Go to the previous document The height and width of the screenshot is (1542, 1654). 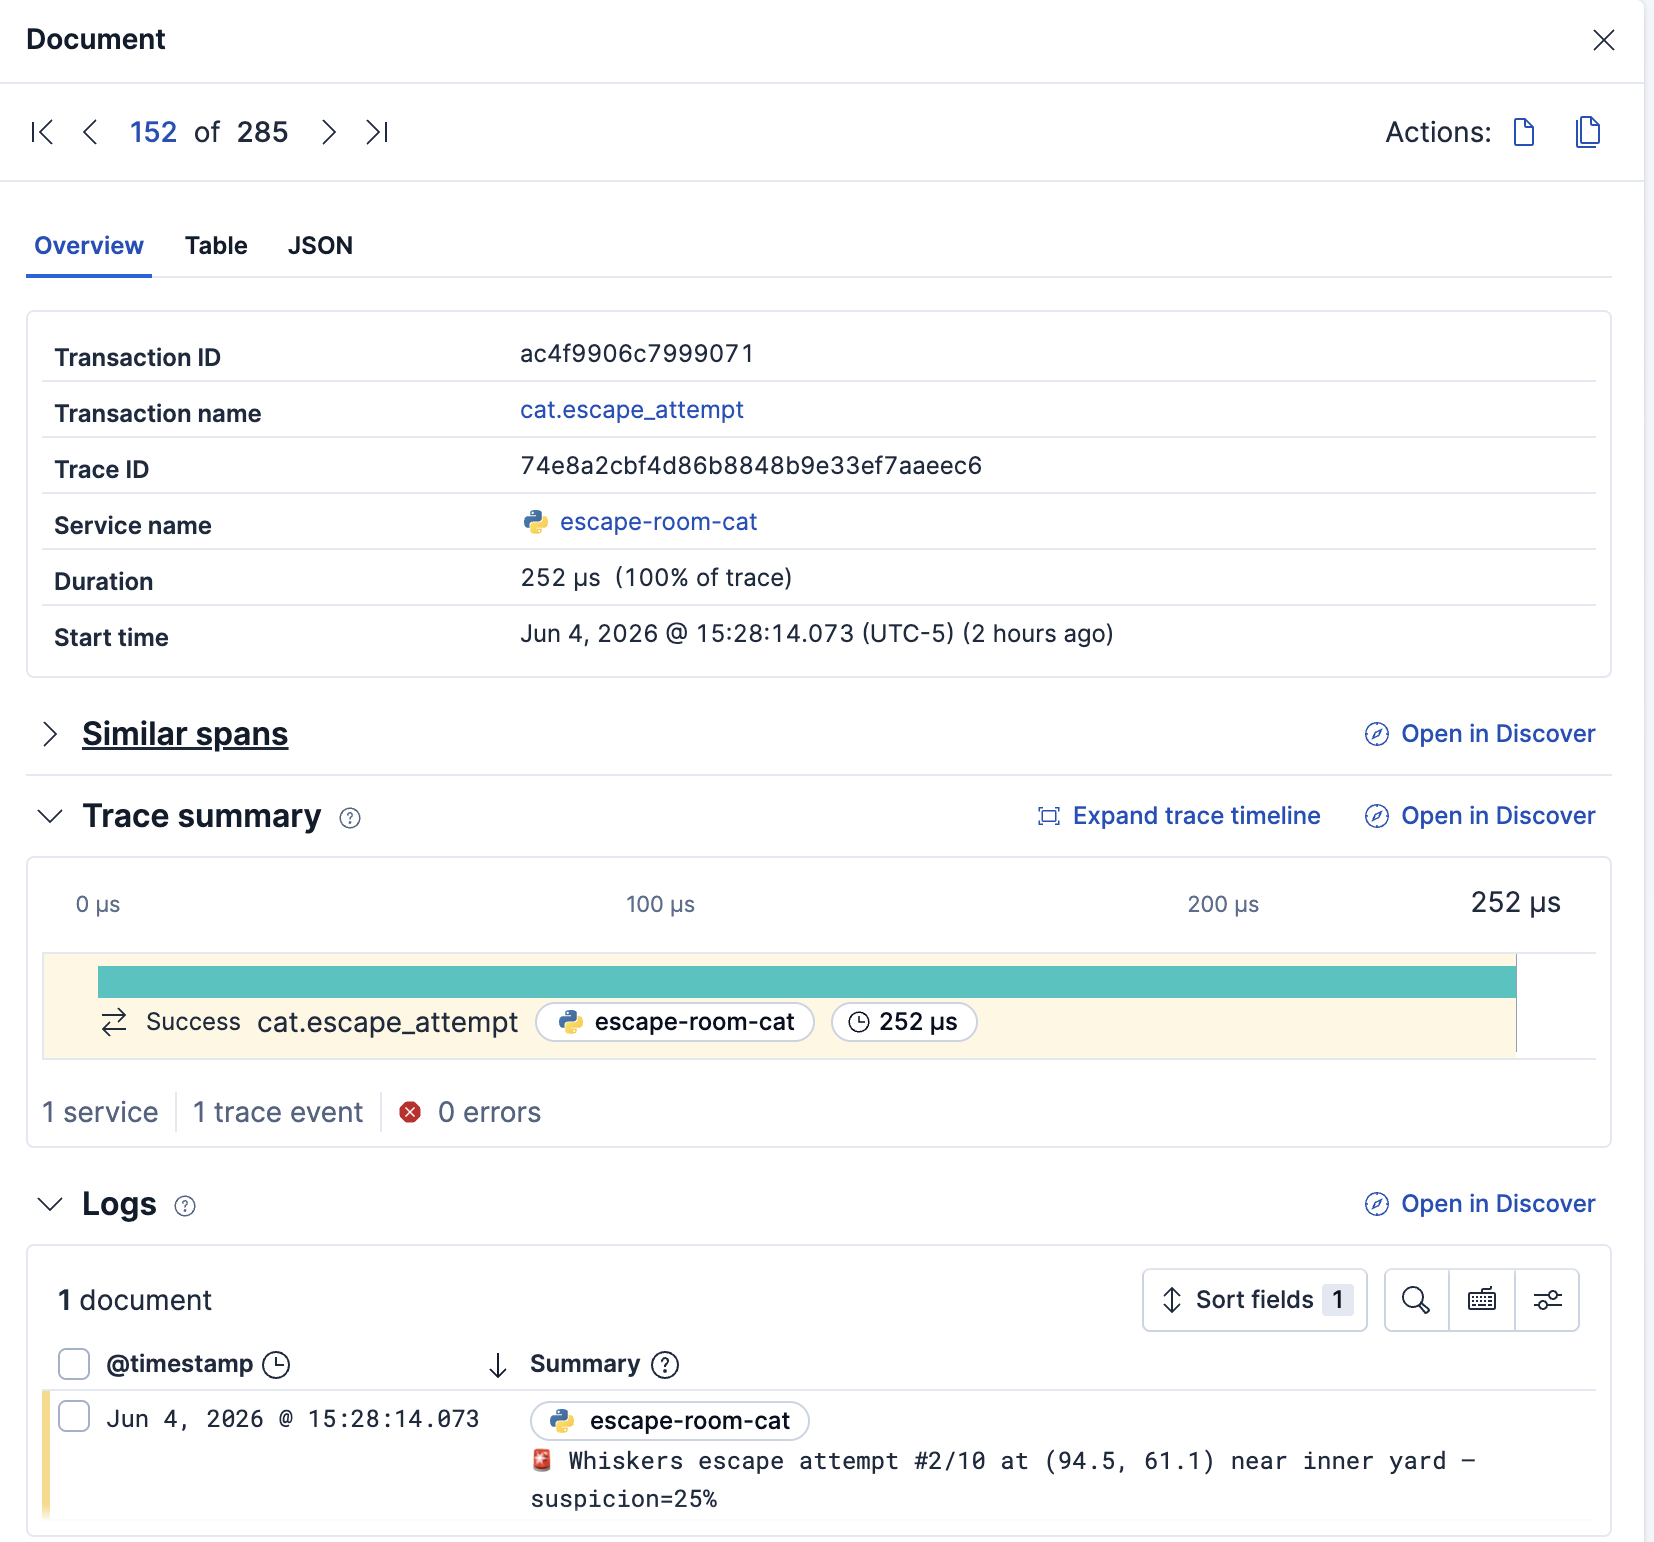coord(90,132)
